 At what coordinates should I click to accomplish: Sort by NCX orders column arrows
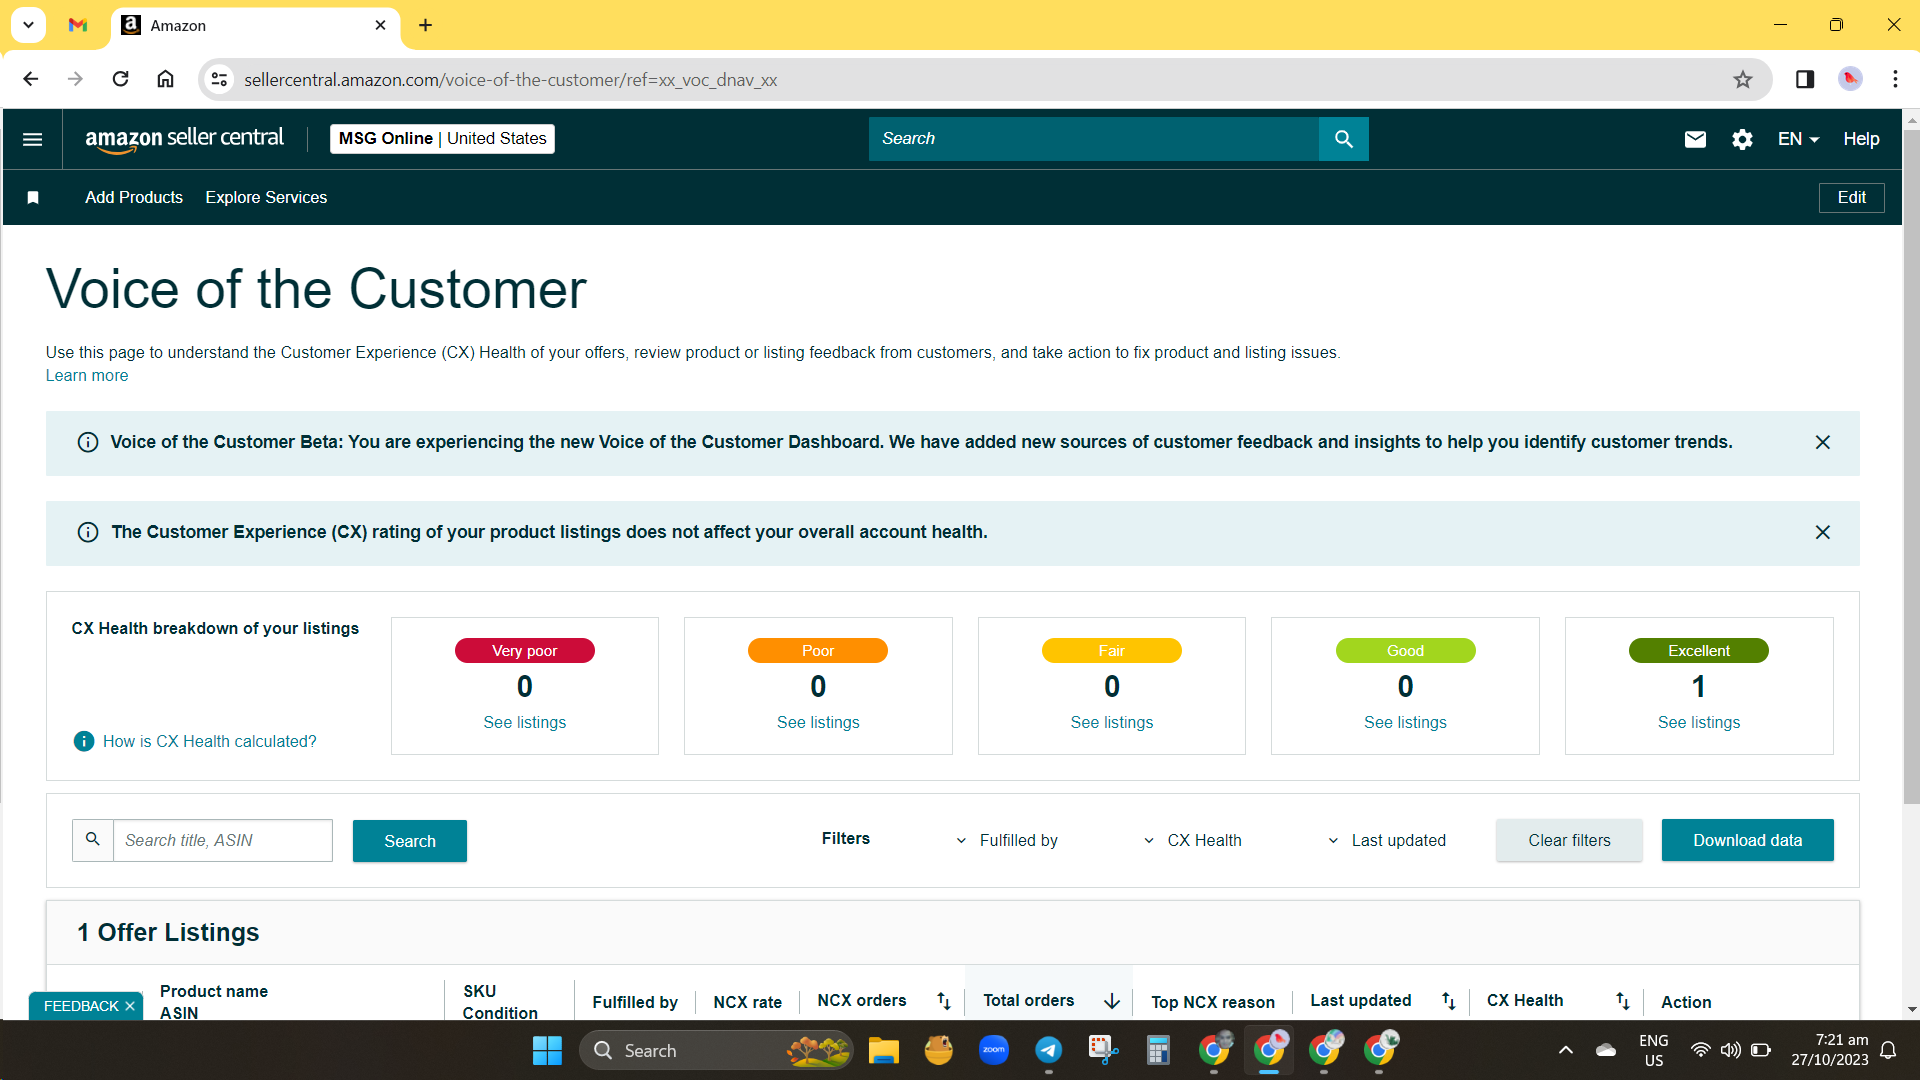[943, 1001]
